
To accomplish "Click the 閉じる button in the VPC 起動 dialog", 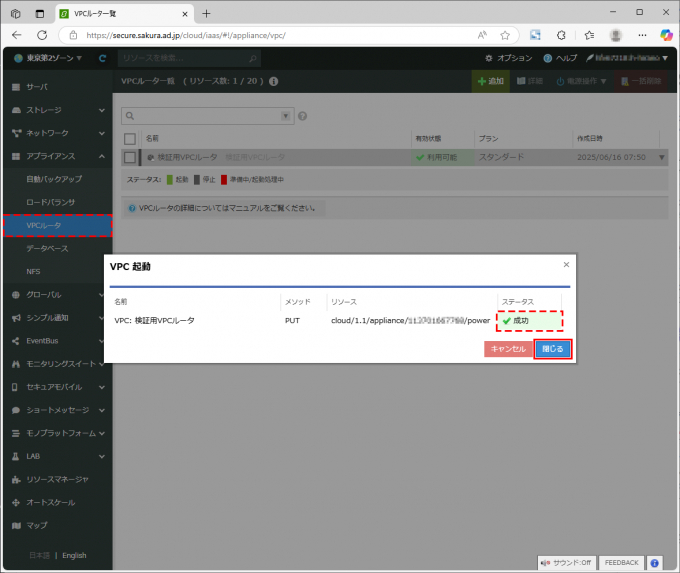I will tap(552, 349).
